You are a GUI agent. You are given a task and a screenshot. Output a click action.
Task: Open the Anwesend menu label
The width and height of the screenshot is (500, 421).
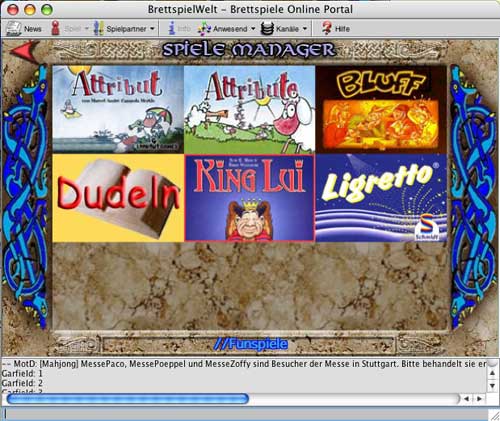(x=230, y=29)
